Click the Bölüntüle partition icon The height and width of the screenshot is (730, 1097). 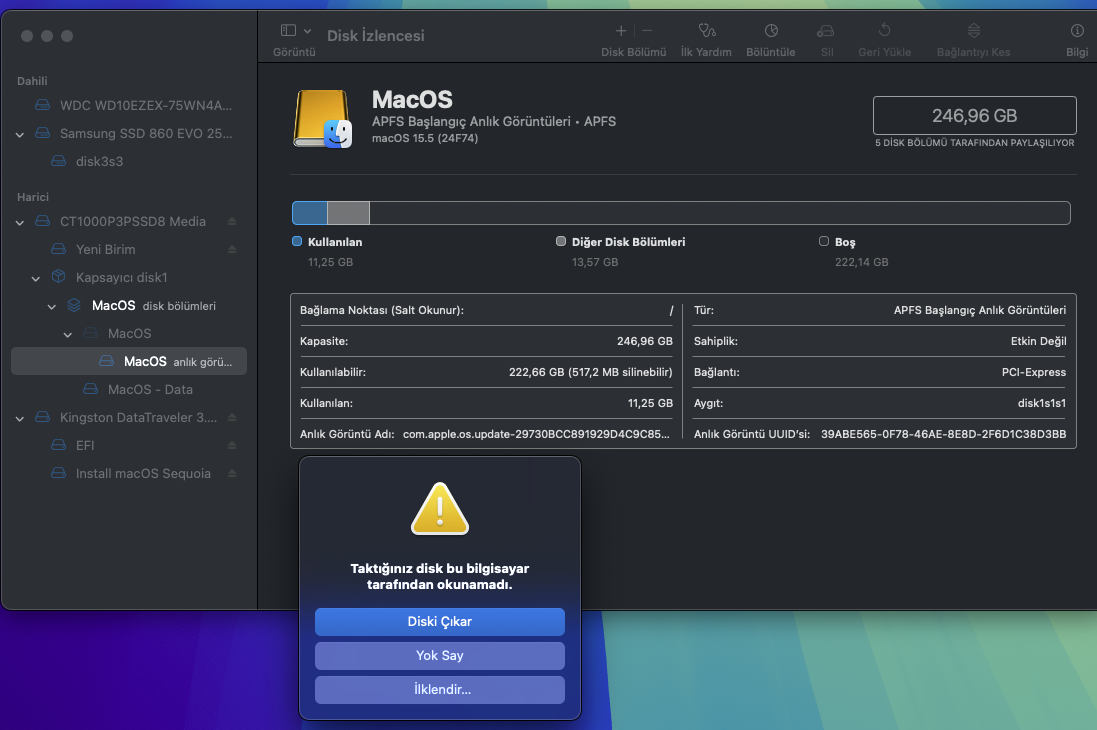tap(770, 32)
